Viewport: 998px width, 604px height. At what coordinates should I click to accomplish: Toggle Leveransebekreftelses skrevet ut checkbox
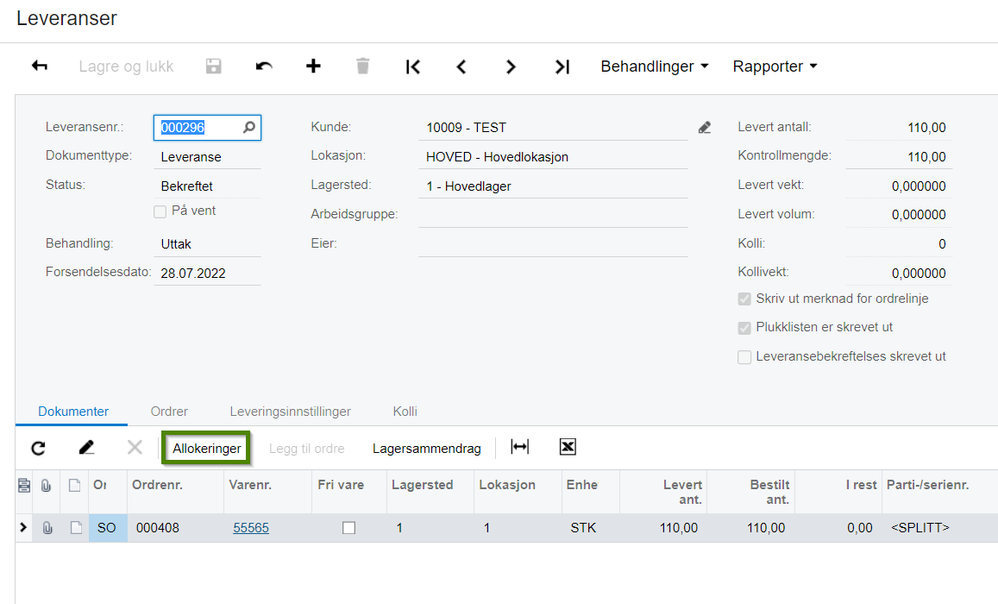pyautogui.click(x=744, y=357)
